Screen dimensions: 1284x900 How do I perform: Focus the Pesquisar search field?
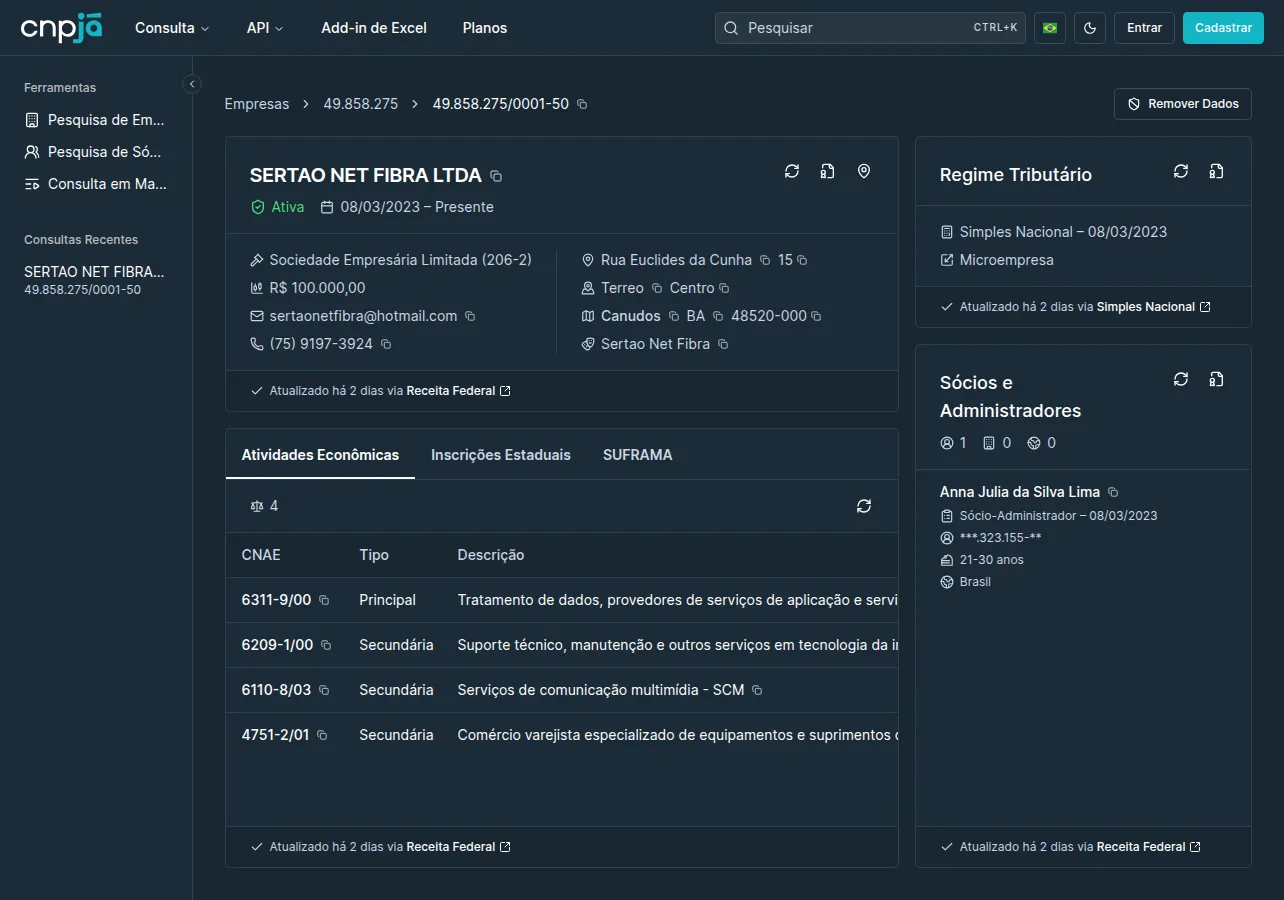coord(870,28)
